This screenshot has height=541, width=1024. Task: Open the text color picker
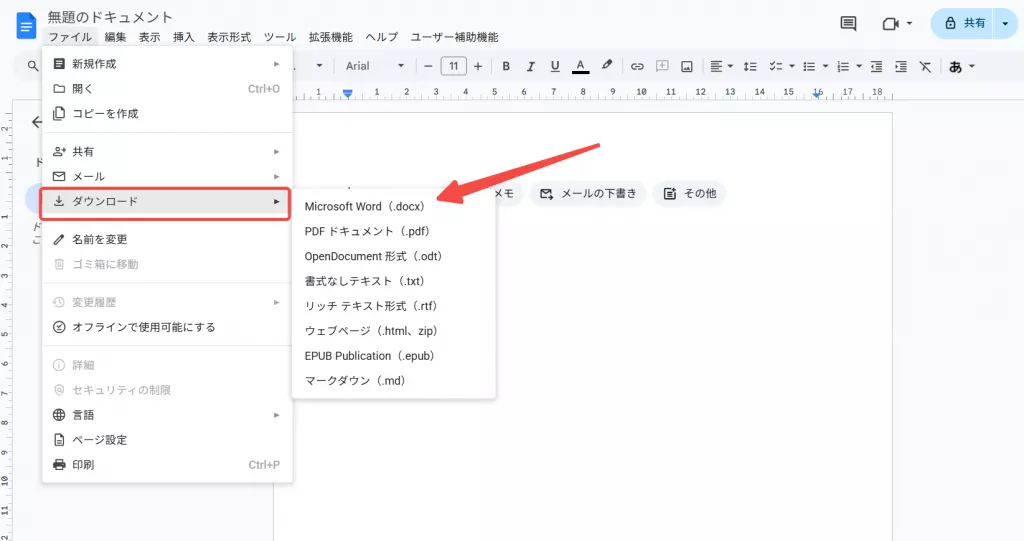(580, 66)
